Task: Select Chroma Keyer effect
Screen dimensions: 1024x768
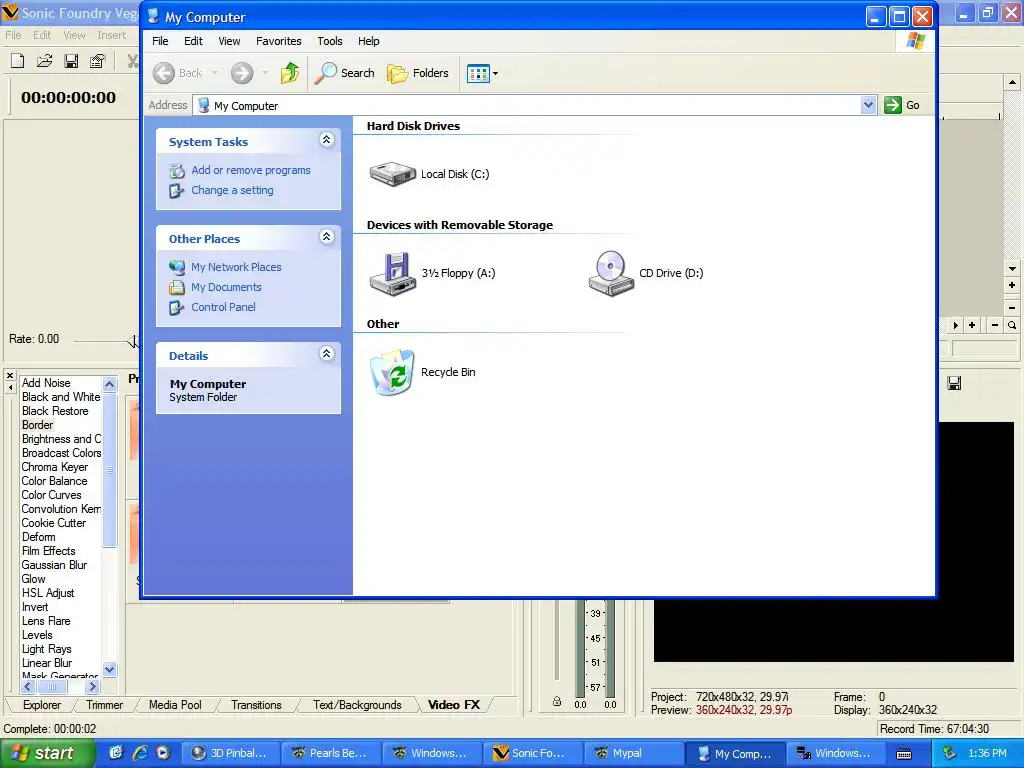Action: (54, 468)
